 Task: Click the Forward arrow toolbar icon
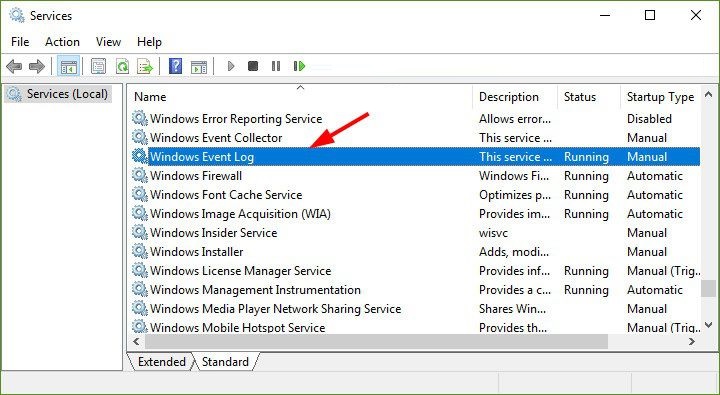37,67
